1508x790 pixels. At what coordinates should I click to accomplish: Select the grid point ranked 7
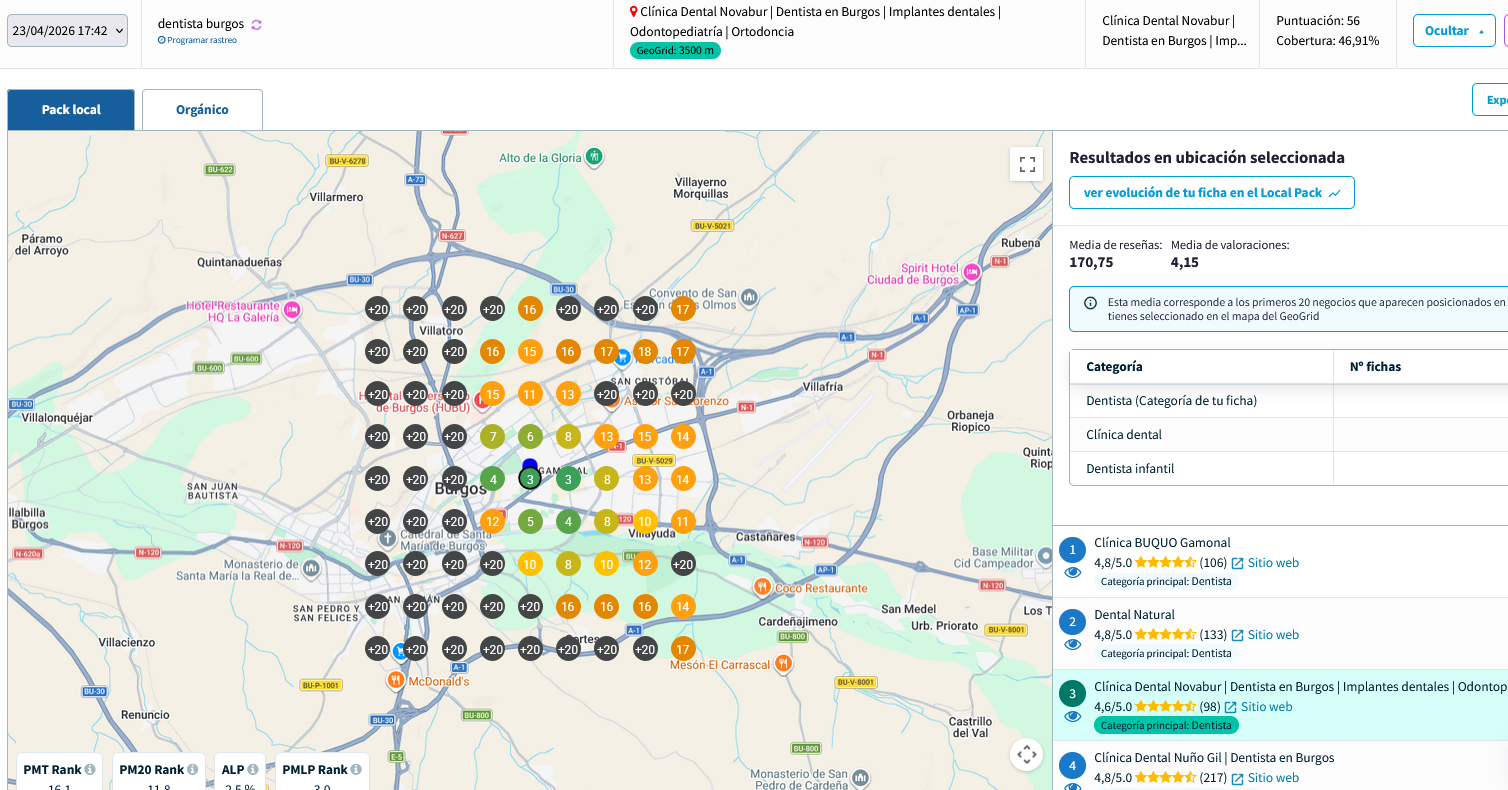click(492, 436)
